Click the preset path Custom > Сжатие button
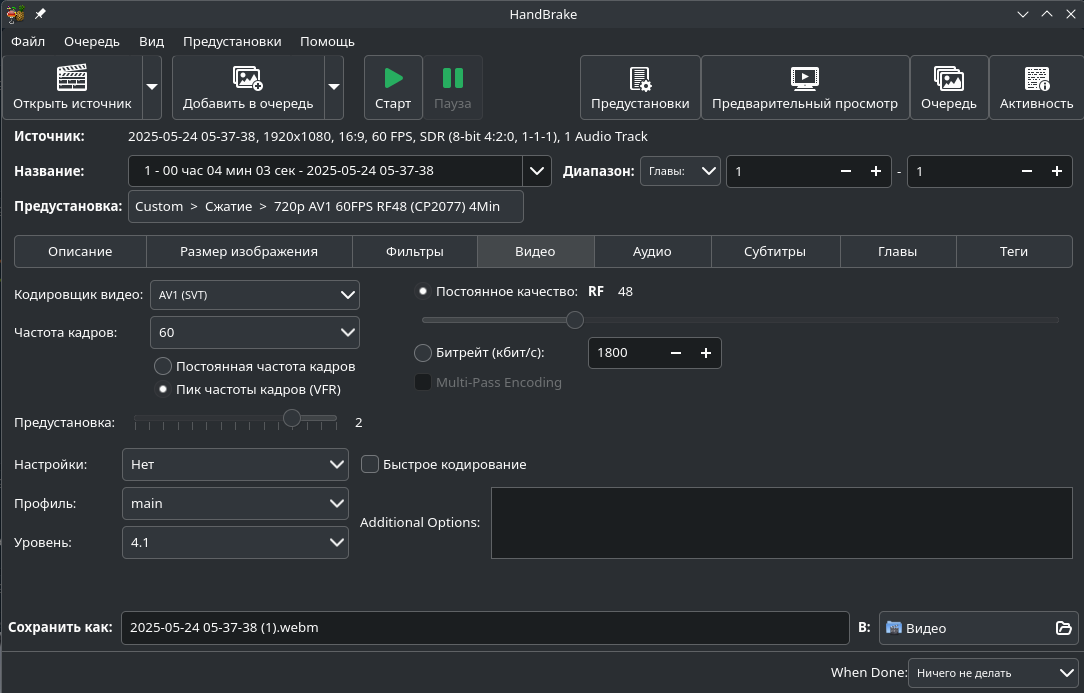Viewport: 1084px width, 693px height. (326, 206)
